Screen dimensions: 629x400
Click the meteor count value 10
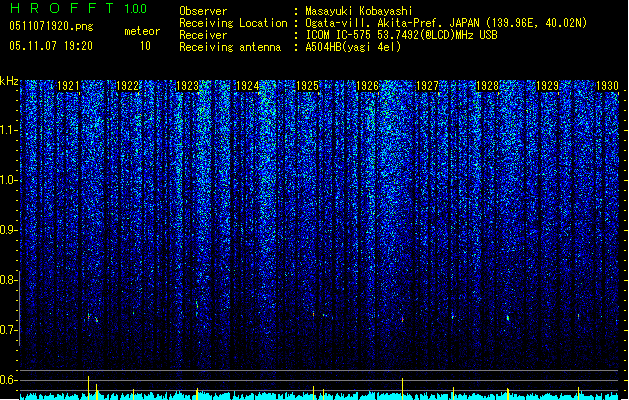coord(145,46)
